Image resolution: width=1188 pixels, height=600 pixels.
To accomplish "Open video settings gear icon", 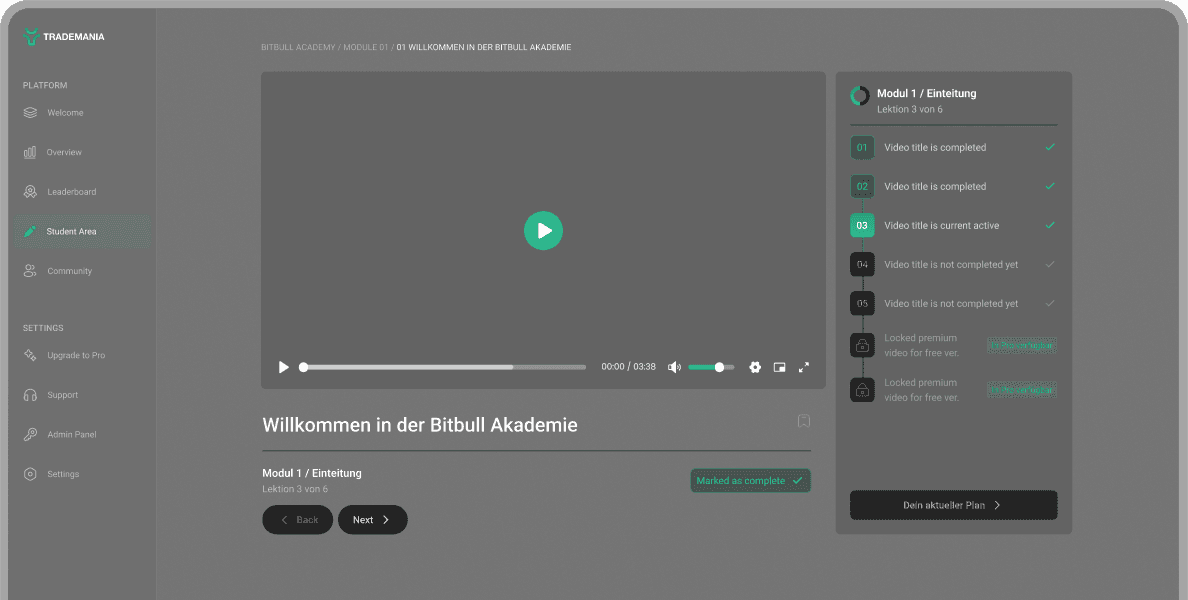I will (755, 367).
